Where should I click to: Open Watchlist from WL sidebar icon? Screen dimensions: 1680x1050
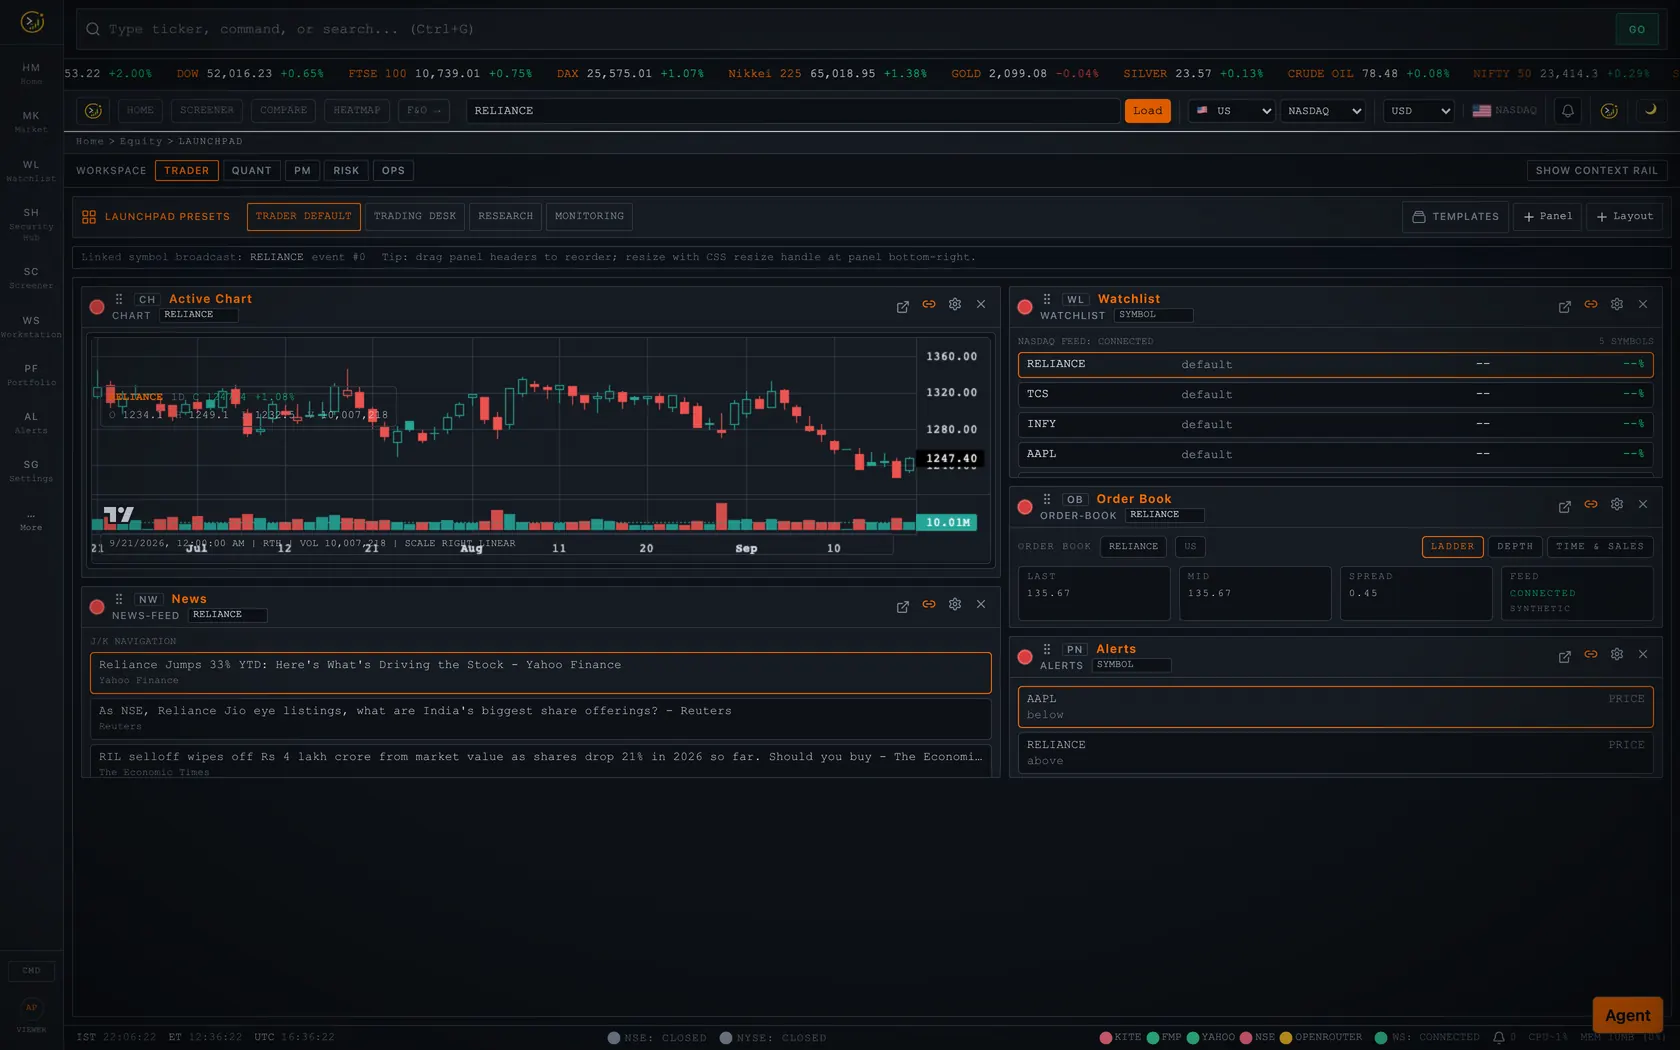click(x=31, y=170)
